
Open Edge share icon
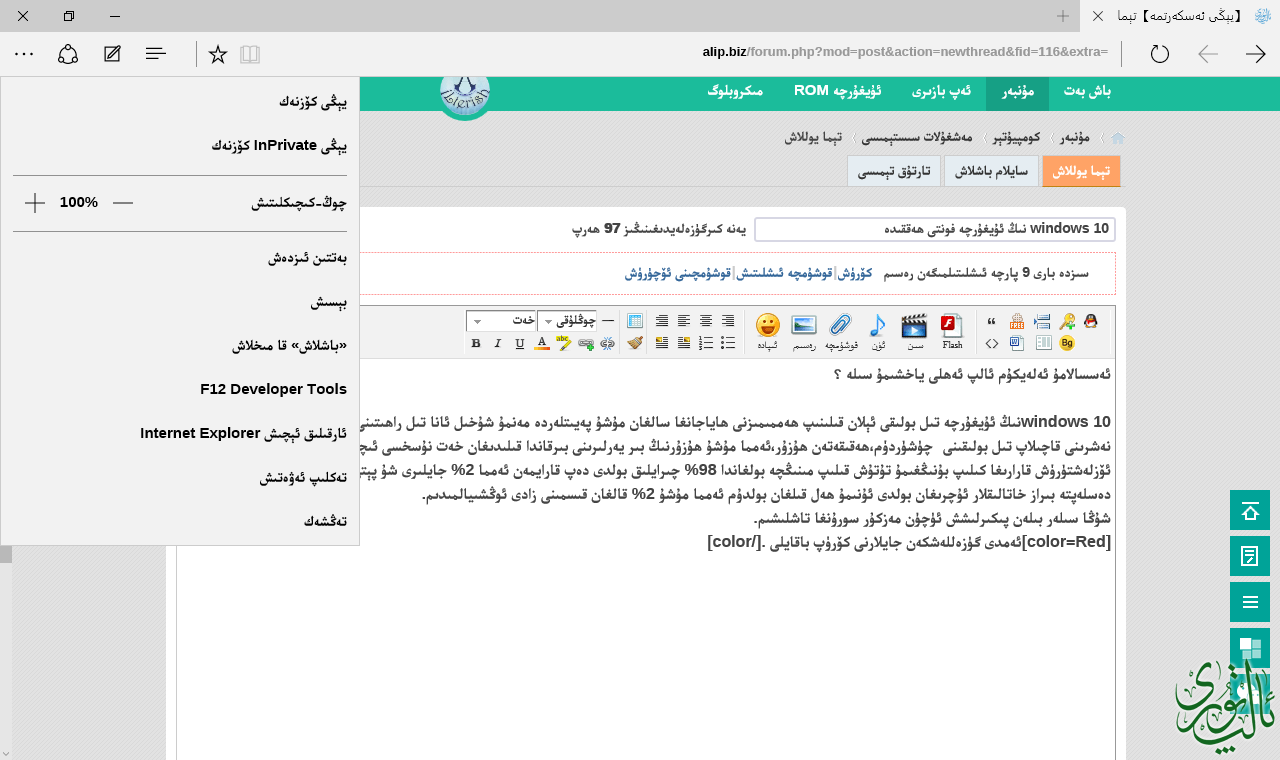(68, 54)
